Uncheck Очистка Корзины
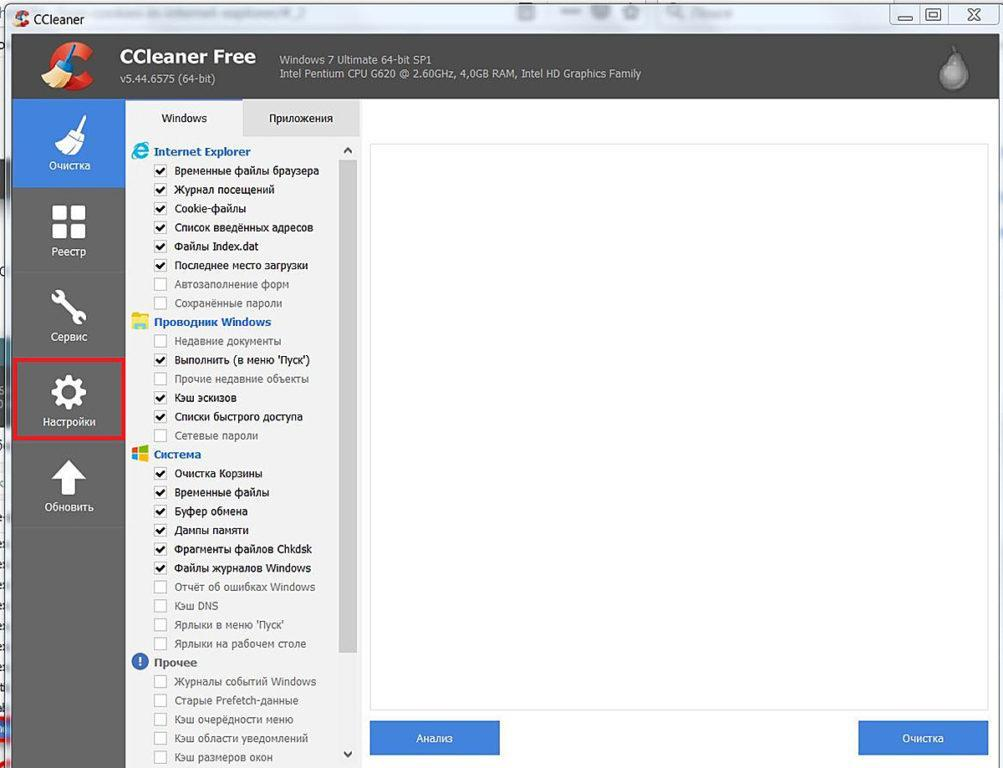 pos(161,474)
